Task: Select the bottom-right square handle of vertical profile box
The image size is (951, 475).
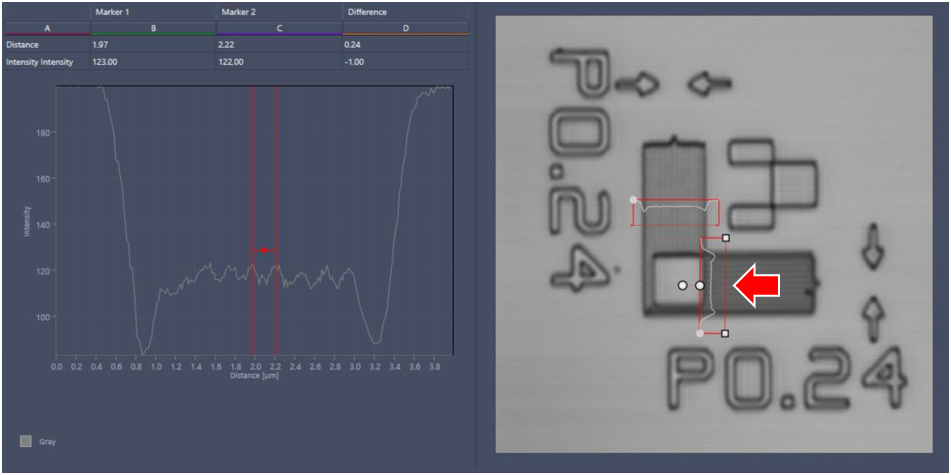Action: click(725, 333)
